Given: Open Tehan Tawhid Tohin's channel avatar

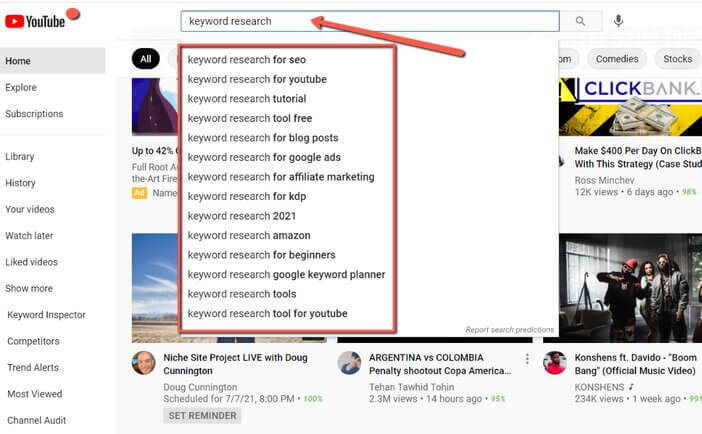Looking at the screenshot, I should point(349,363).
